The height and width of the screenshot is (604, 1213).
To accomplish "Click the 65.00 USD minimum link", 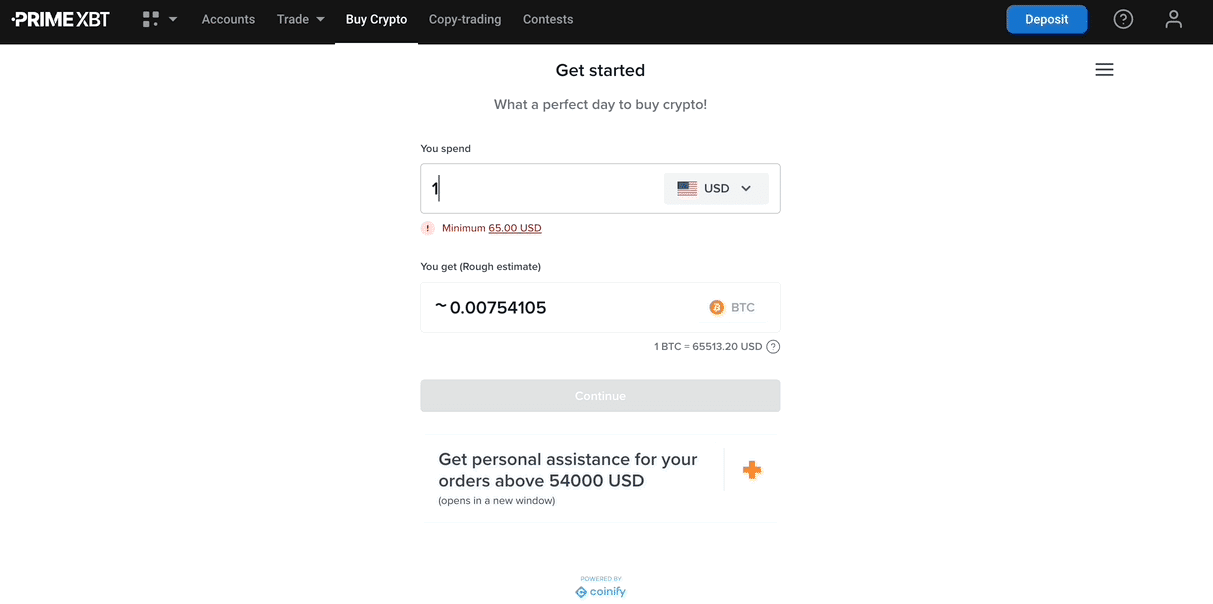I will click(514, 228).
